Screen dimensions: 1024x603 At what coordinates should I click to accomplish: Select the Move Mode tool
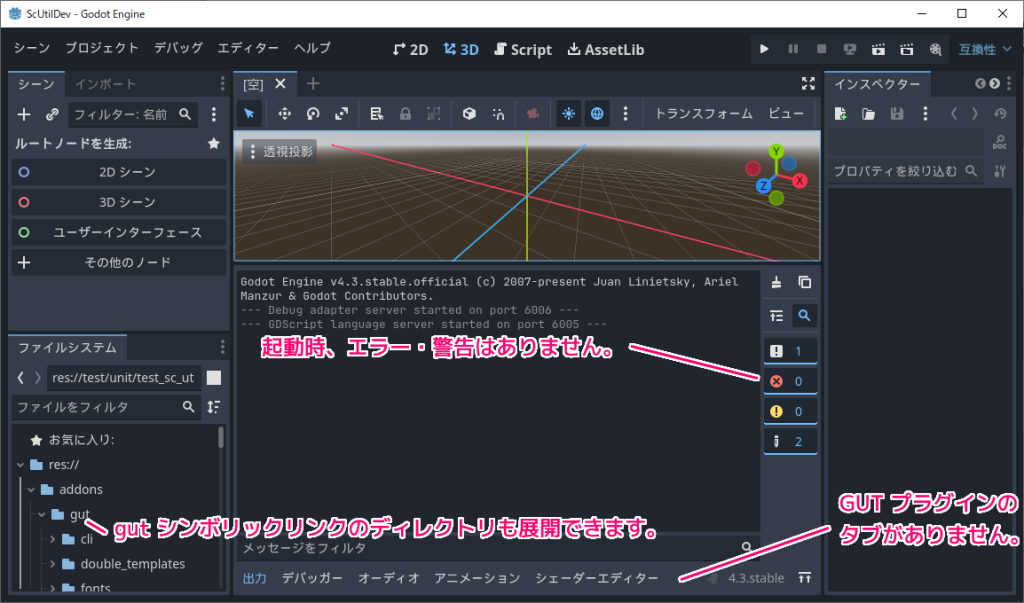point(285,114)
